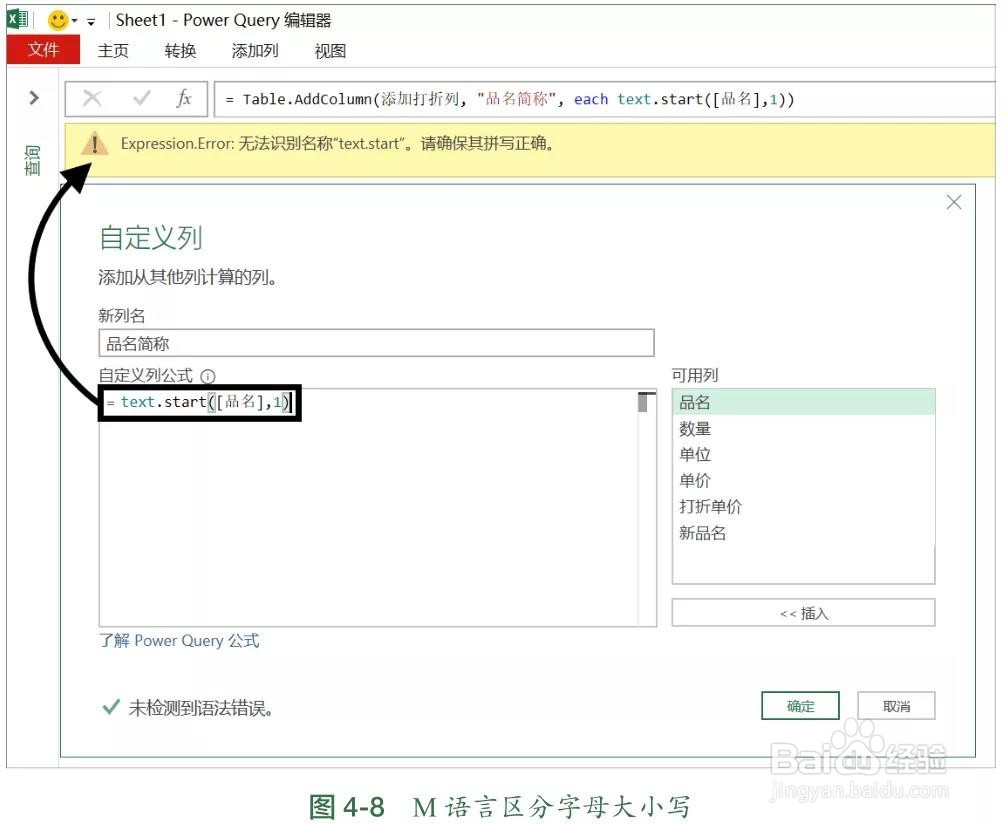The width and height of the screenshot is (1004, 825).
Task: Click the smiley face feedback icon
Action: tap(58, 20)
